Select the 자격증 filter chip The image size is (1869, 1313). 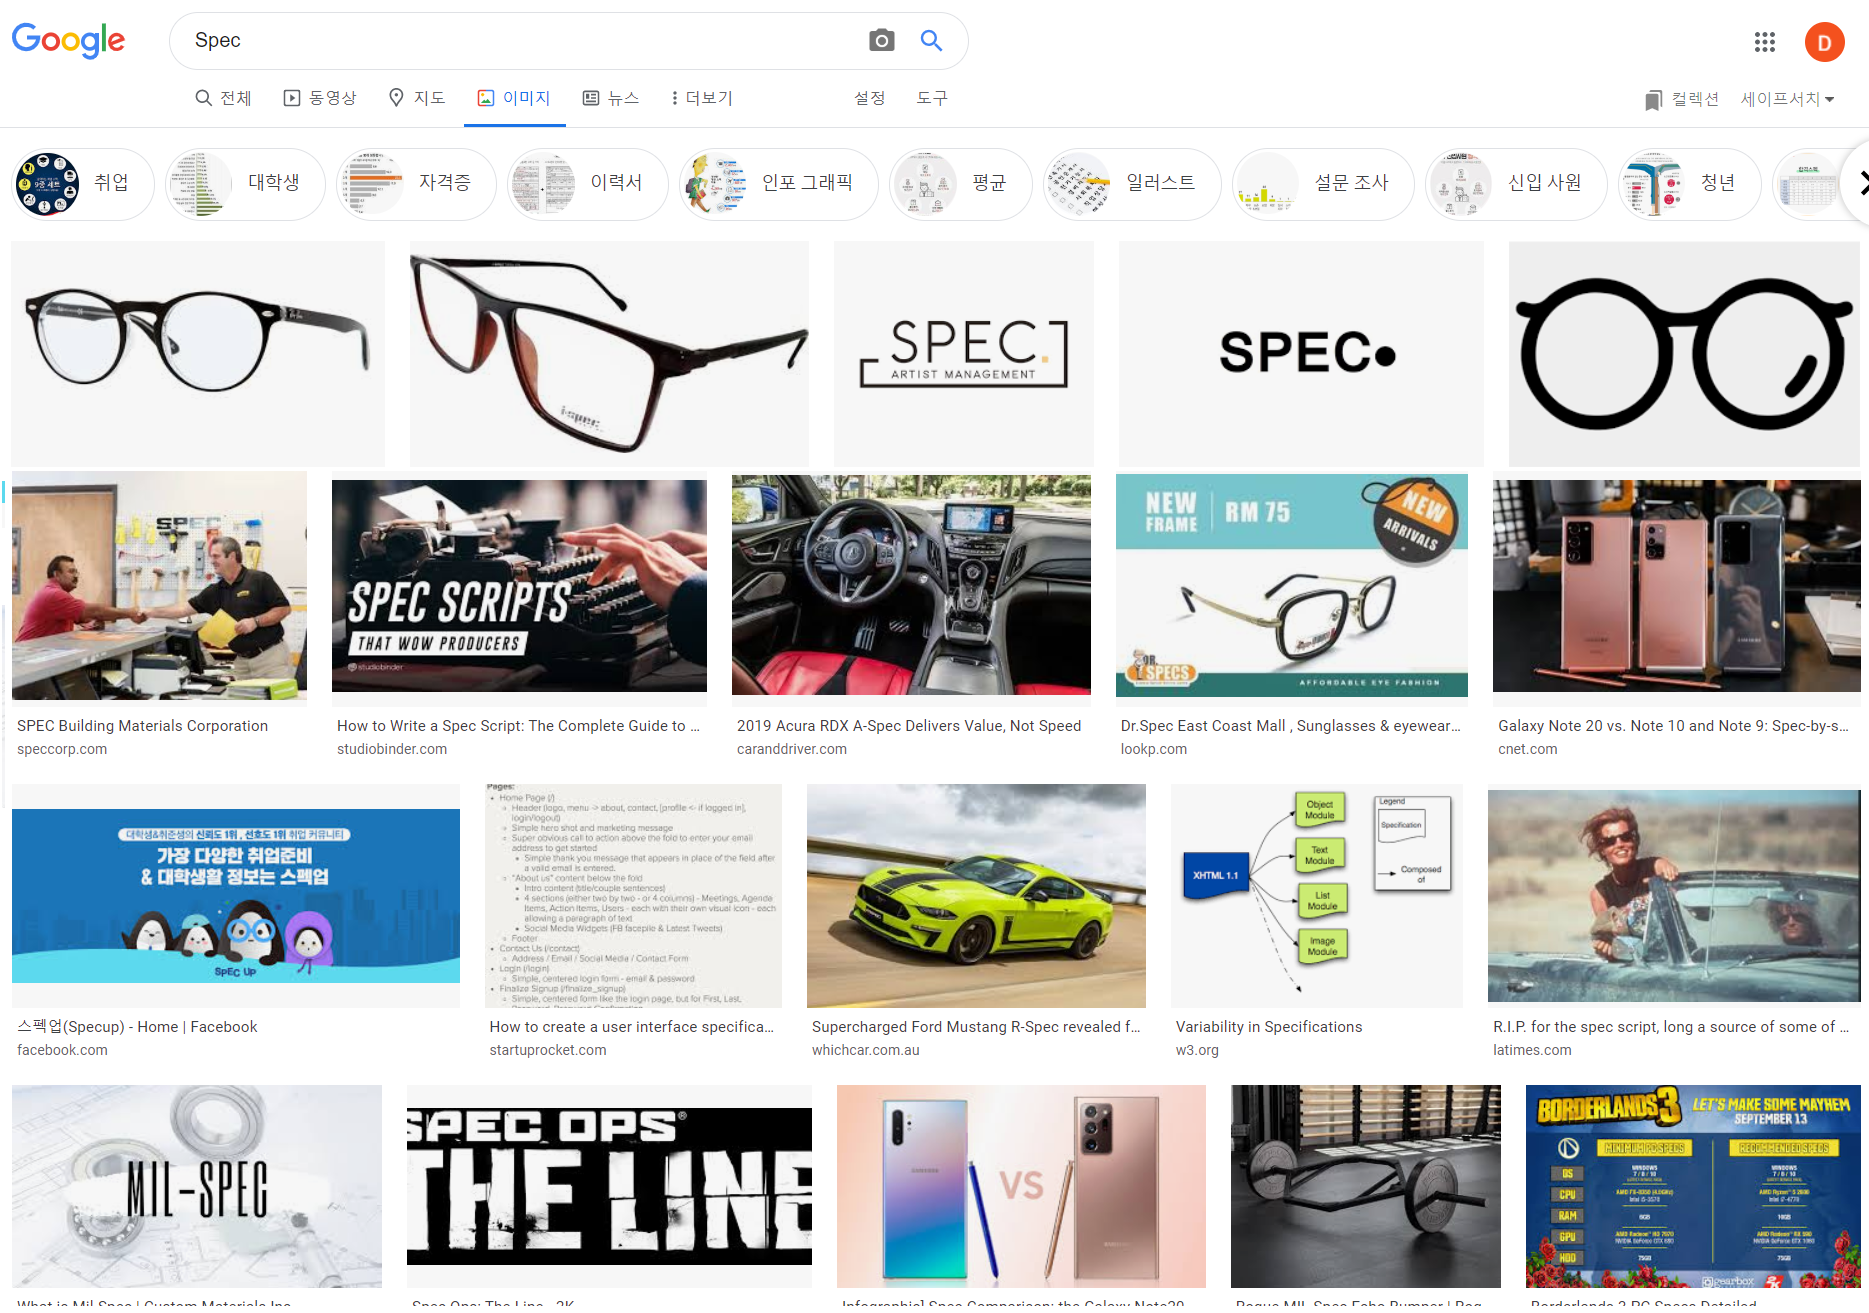pyautogui.click(x=416, y=184)
